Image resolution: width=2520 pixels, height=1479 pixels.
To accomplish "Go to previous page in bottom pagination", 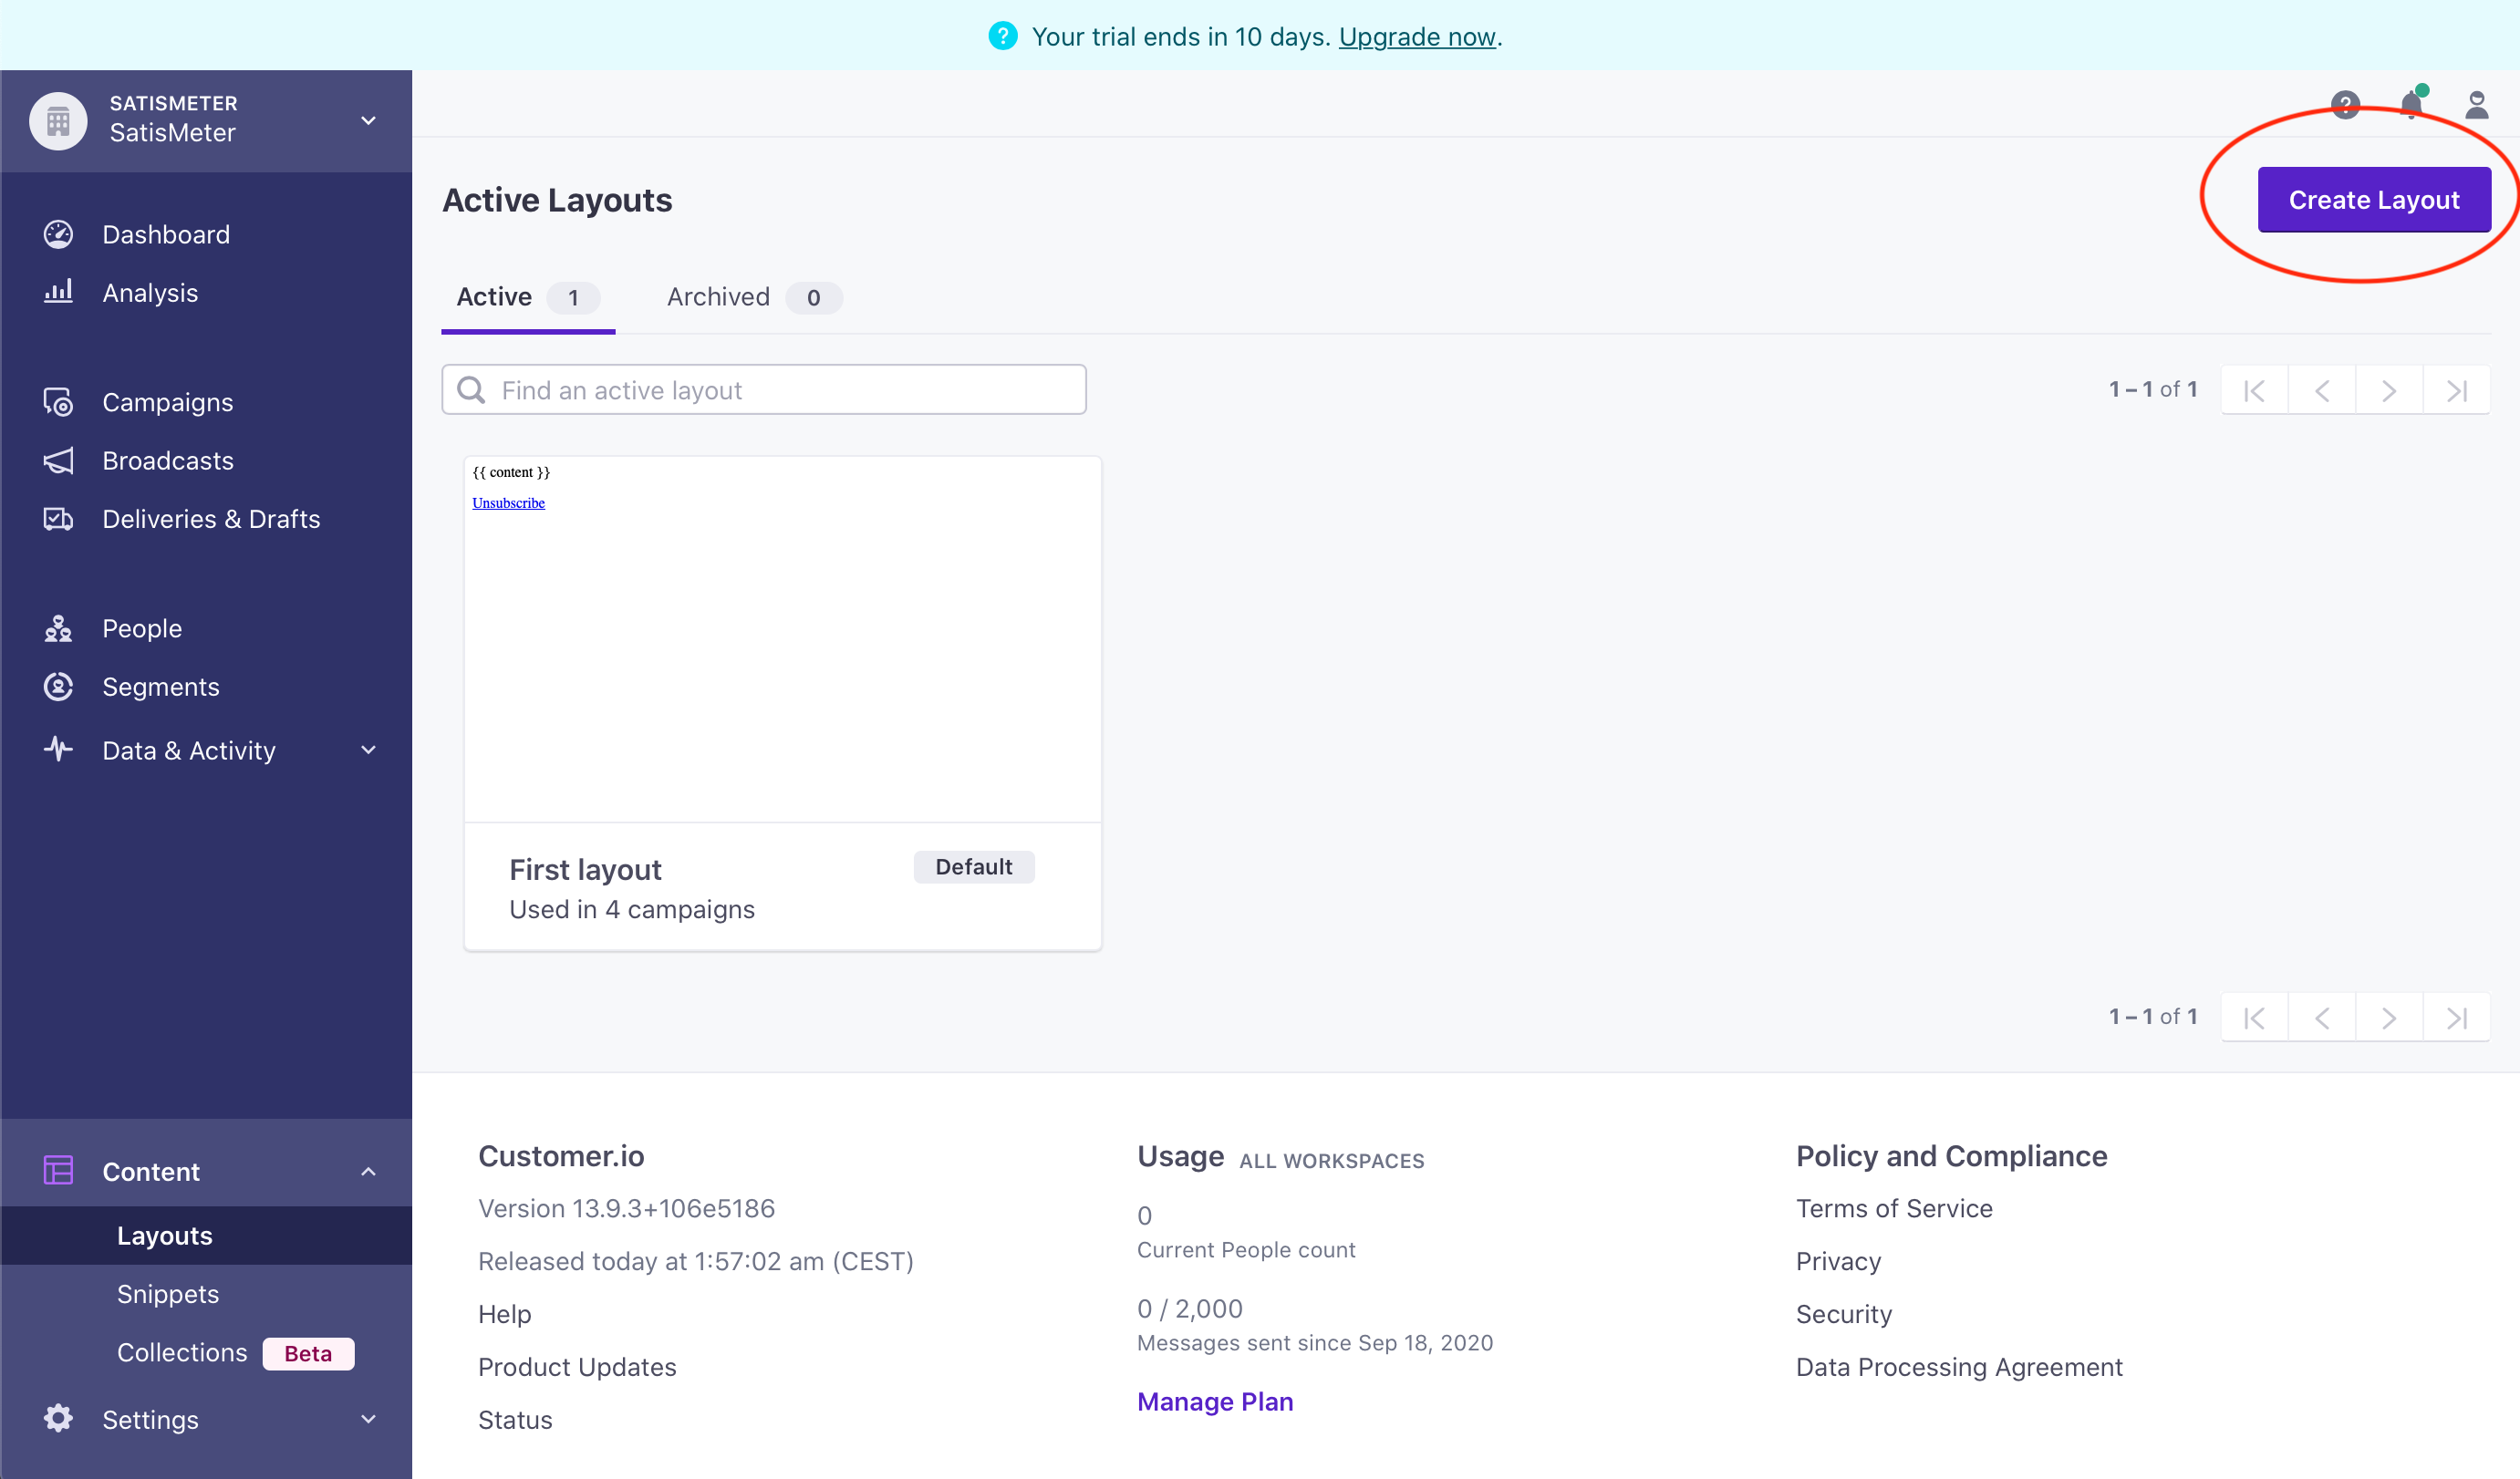I will click(2322, 1017).
